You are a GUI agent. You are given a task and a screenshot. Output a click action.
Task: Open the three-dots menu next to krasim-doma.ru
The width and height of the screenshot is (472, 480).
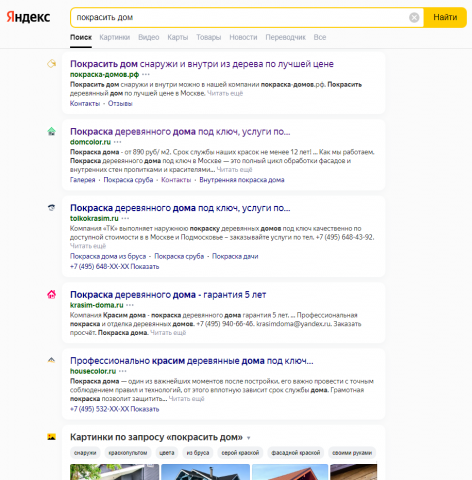tap(130, 305)
